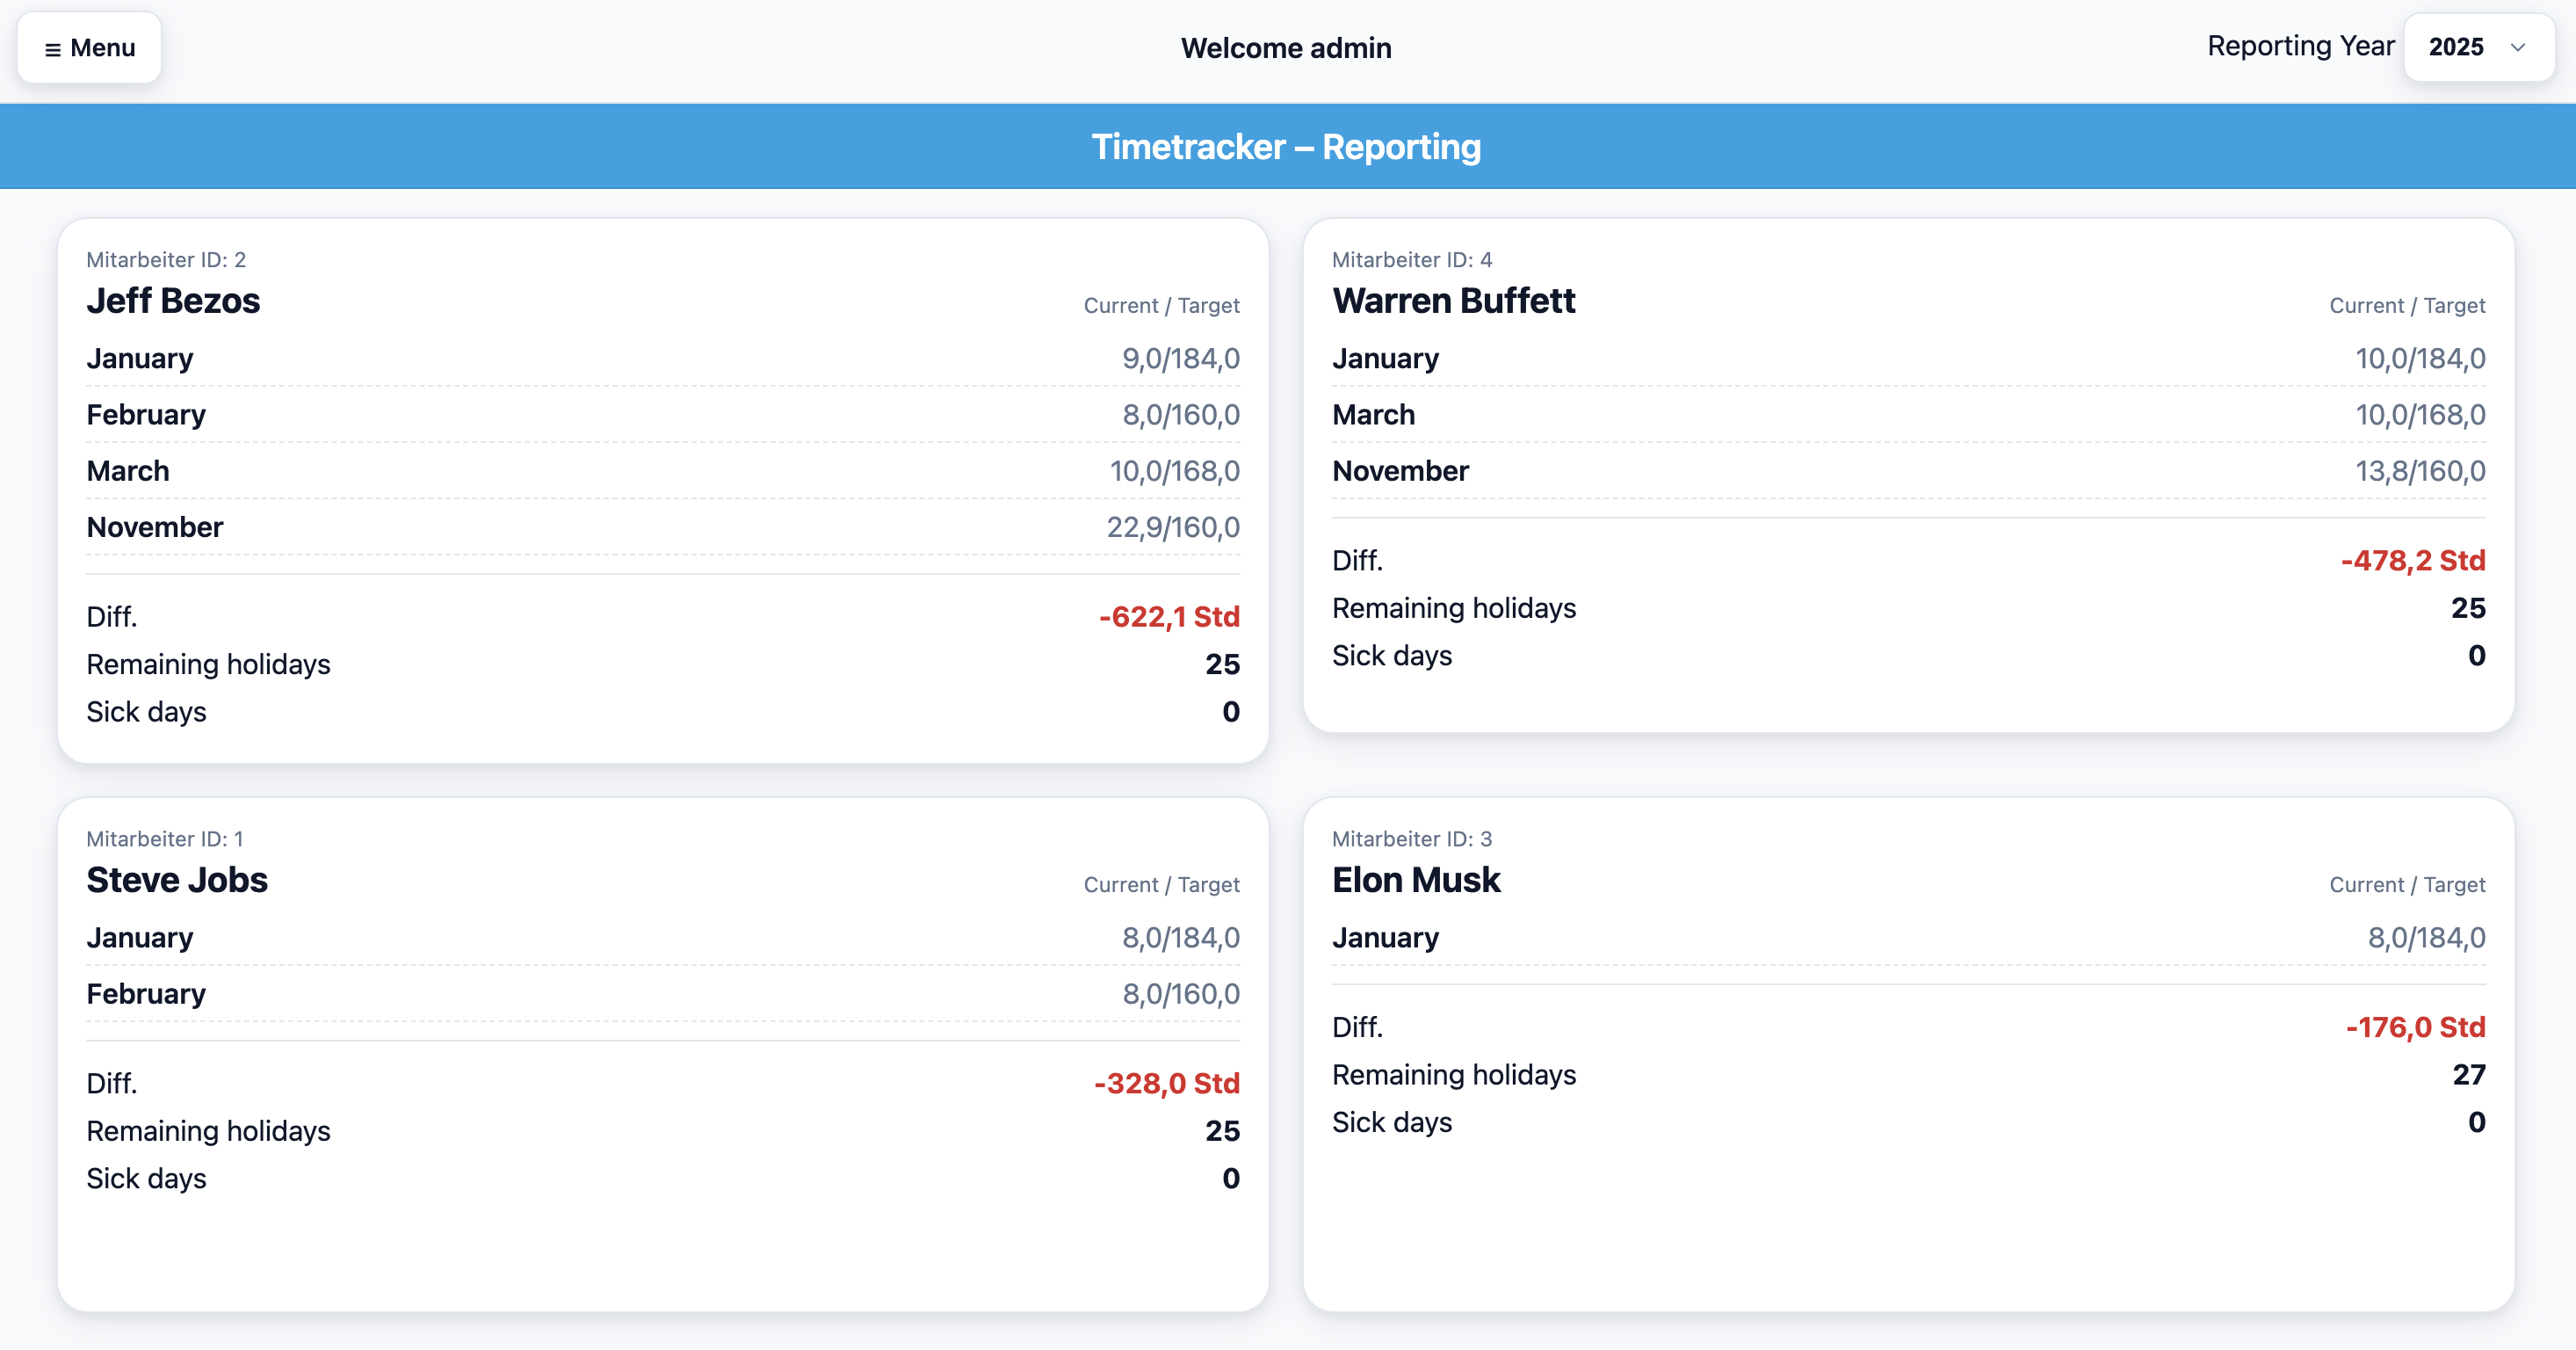The height and width of the screenshot is (1350, 2576).
Task: Click Current / Target header in Jeff Bezos card
Action: pos(1162,306)
